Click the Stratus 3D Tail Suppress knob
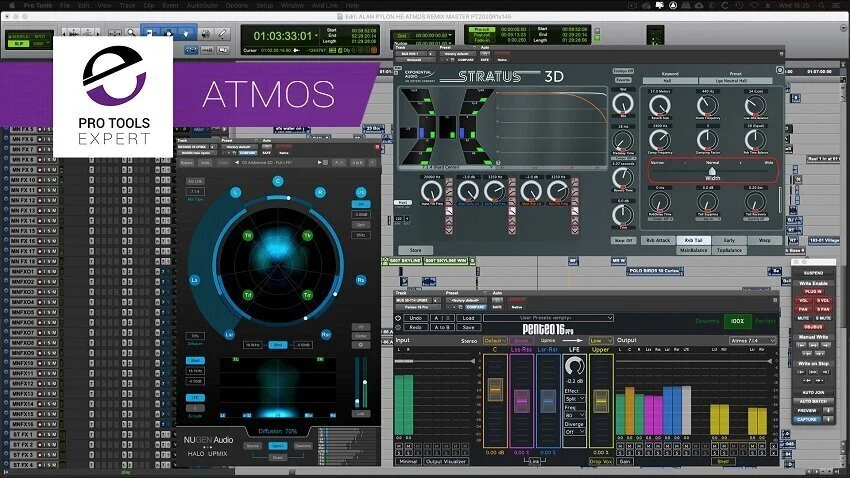Image resolution: width=850 pixels, height=478 pixels. click(x=707, y=202)
